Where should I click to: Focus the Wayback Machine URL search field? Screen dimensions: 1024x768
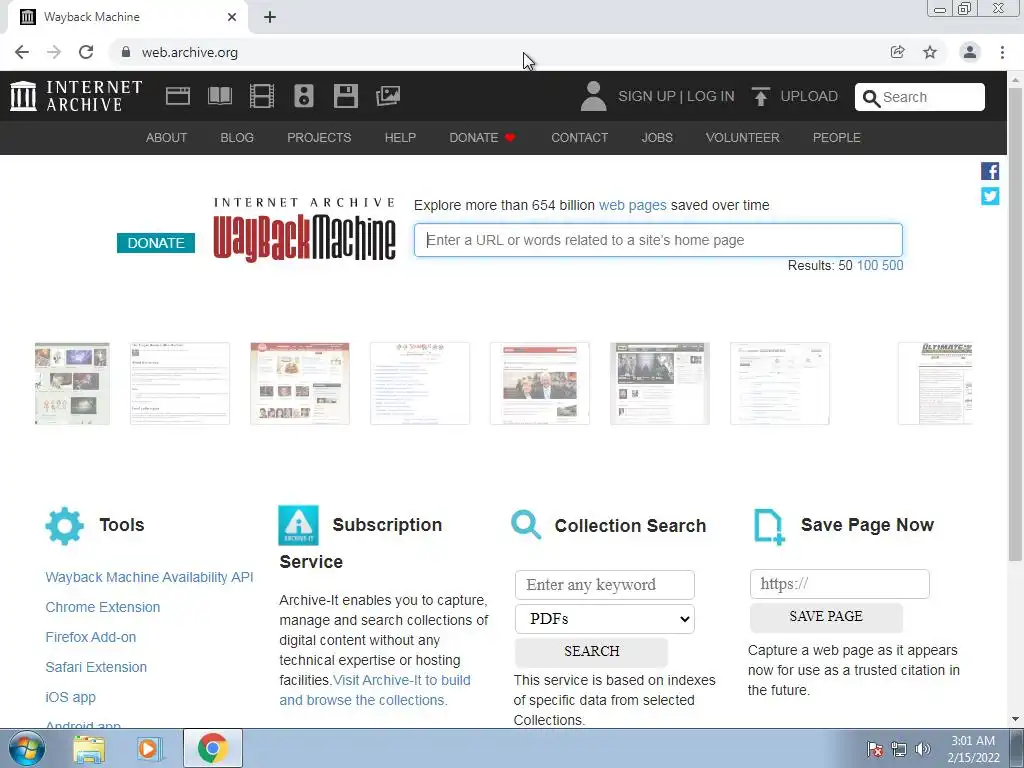click(658, 240)
